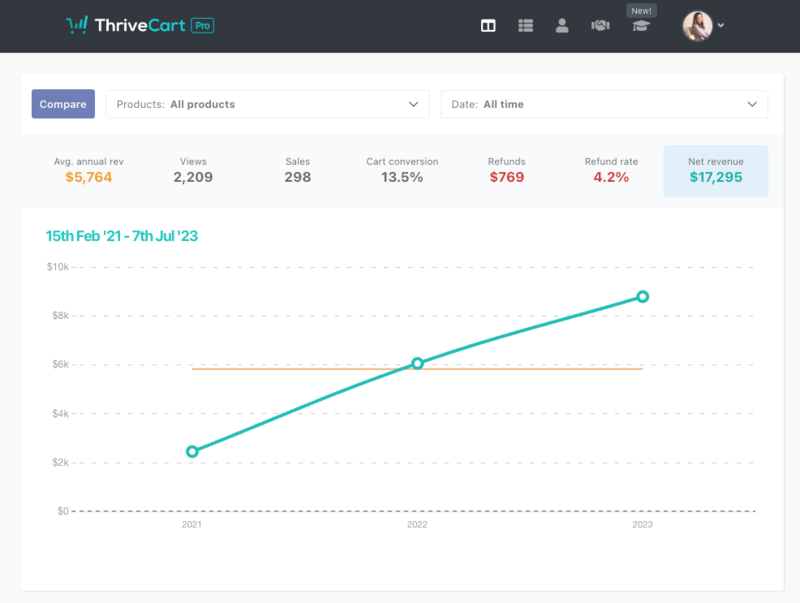Open the customers person icon
The width and height of the screenshot is (800, 603).
coord(562,26)
